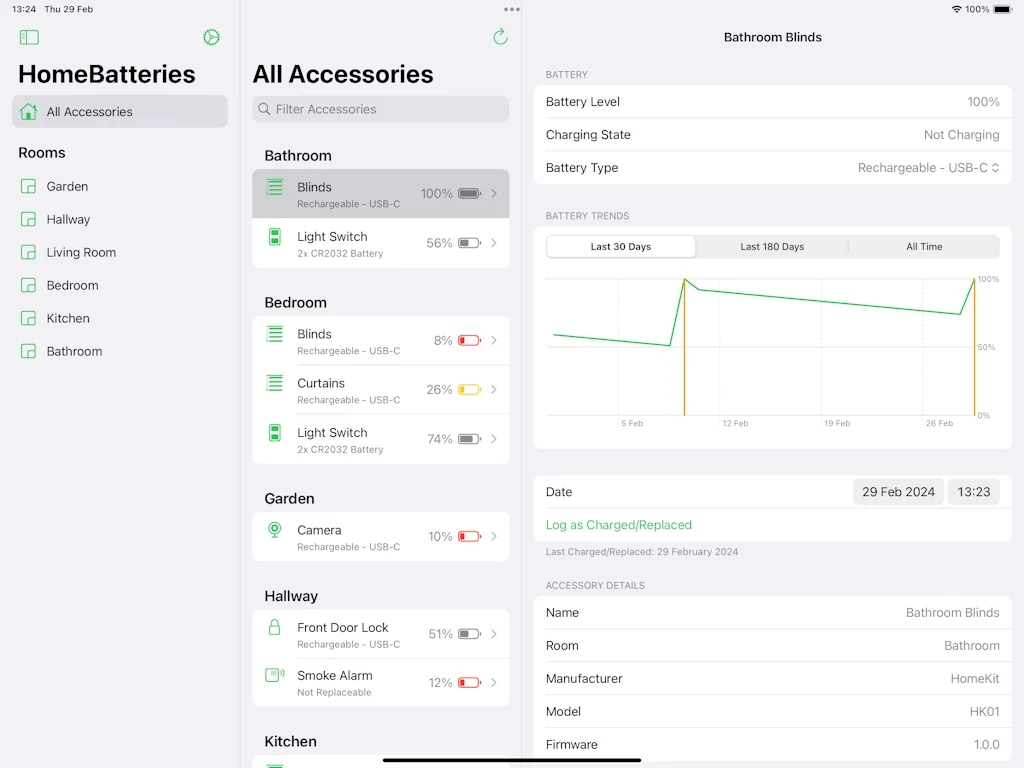Click the Living Room room icon

point(28,252)
